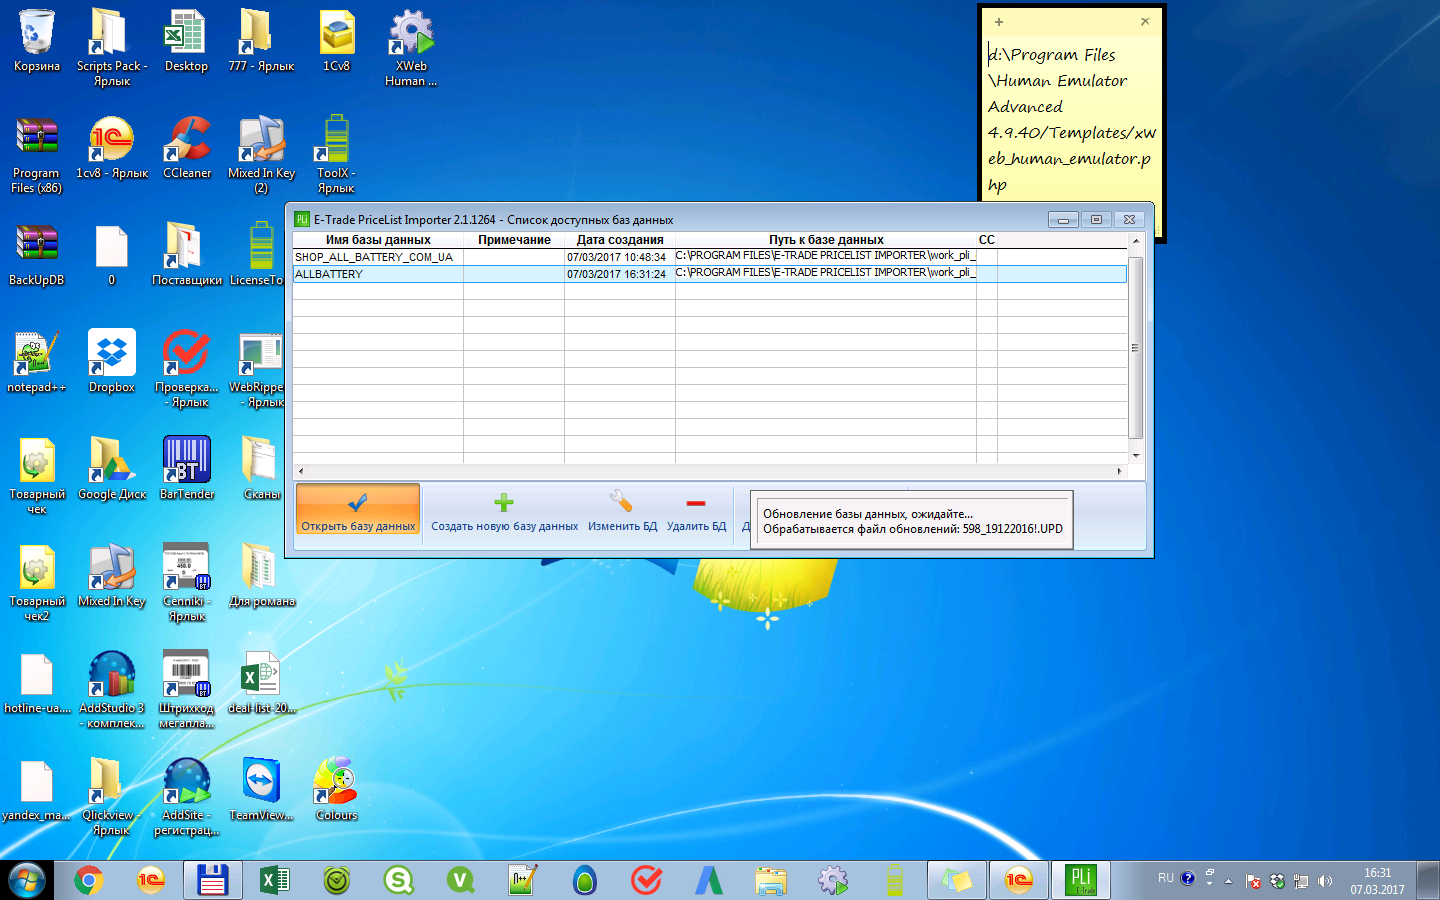Image resolution: width=1440 pixels, height=900 pixels.
Task: Open the 1Cv8 desktop icon
Action: click(x=337, y=42)
